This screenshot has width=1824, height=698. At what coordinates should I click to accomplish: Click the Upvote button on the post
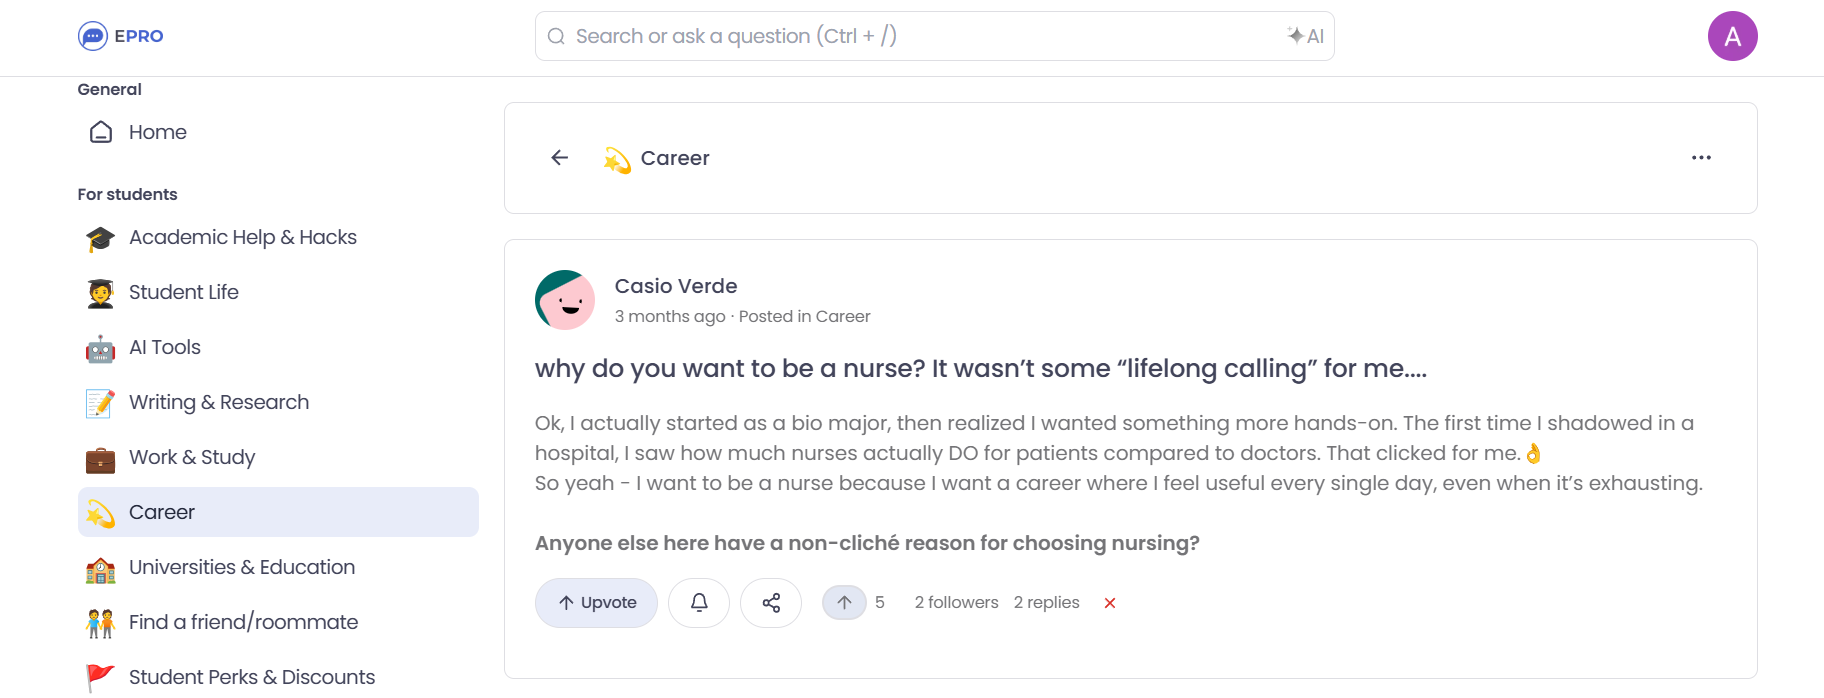(596, 602)
